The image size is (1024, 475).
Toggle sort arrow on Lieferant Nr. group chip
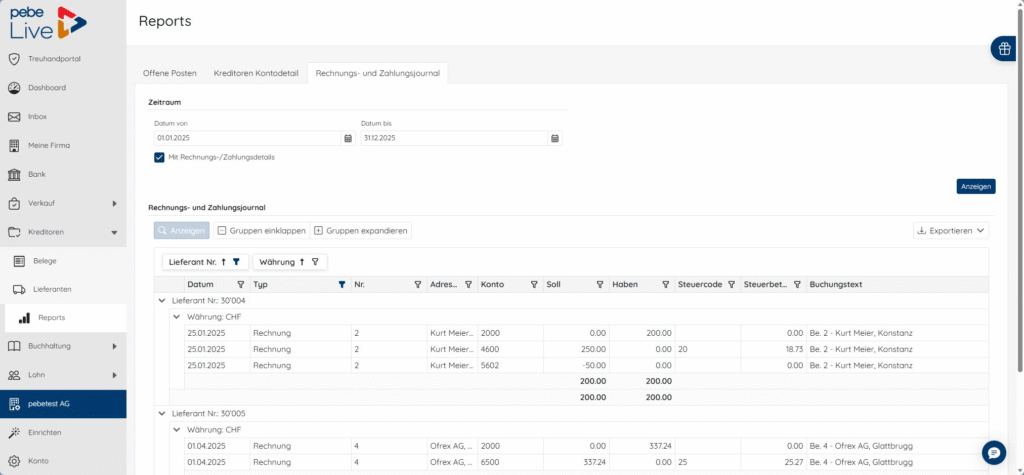pyautogui.click(x=223, y=262)
